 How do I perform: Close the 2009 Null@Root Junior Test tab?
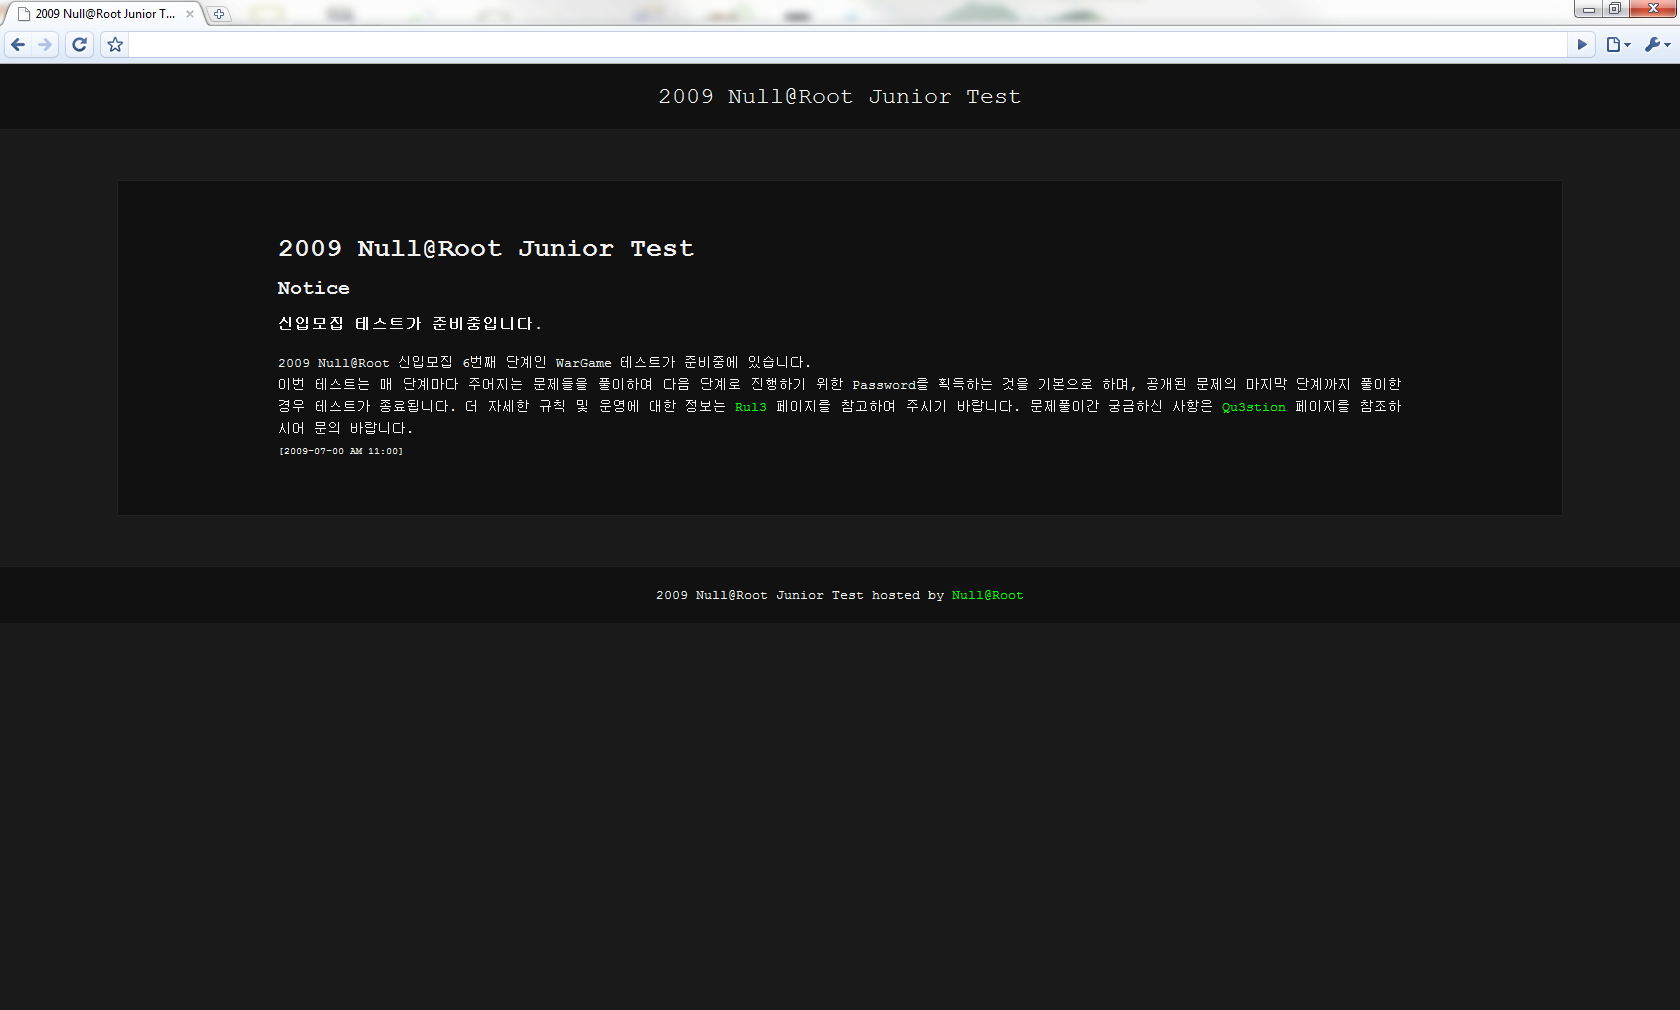(x=190, y=14)
